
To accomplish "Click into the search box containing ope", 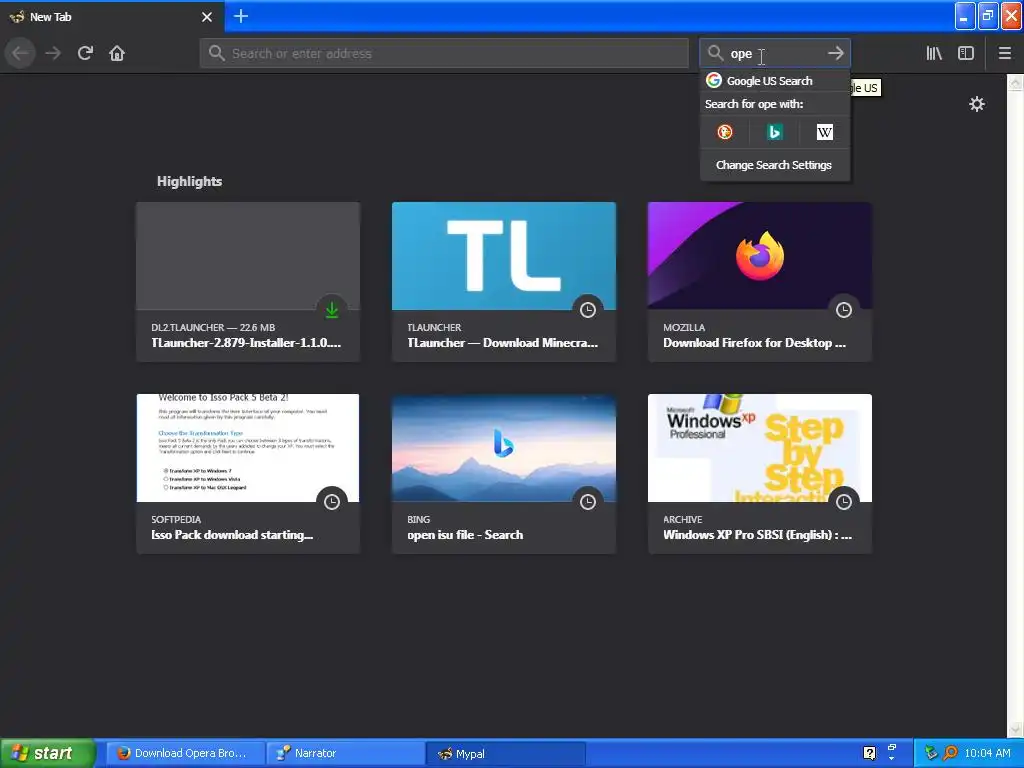I will (774, 53).
